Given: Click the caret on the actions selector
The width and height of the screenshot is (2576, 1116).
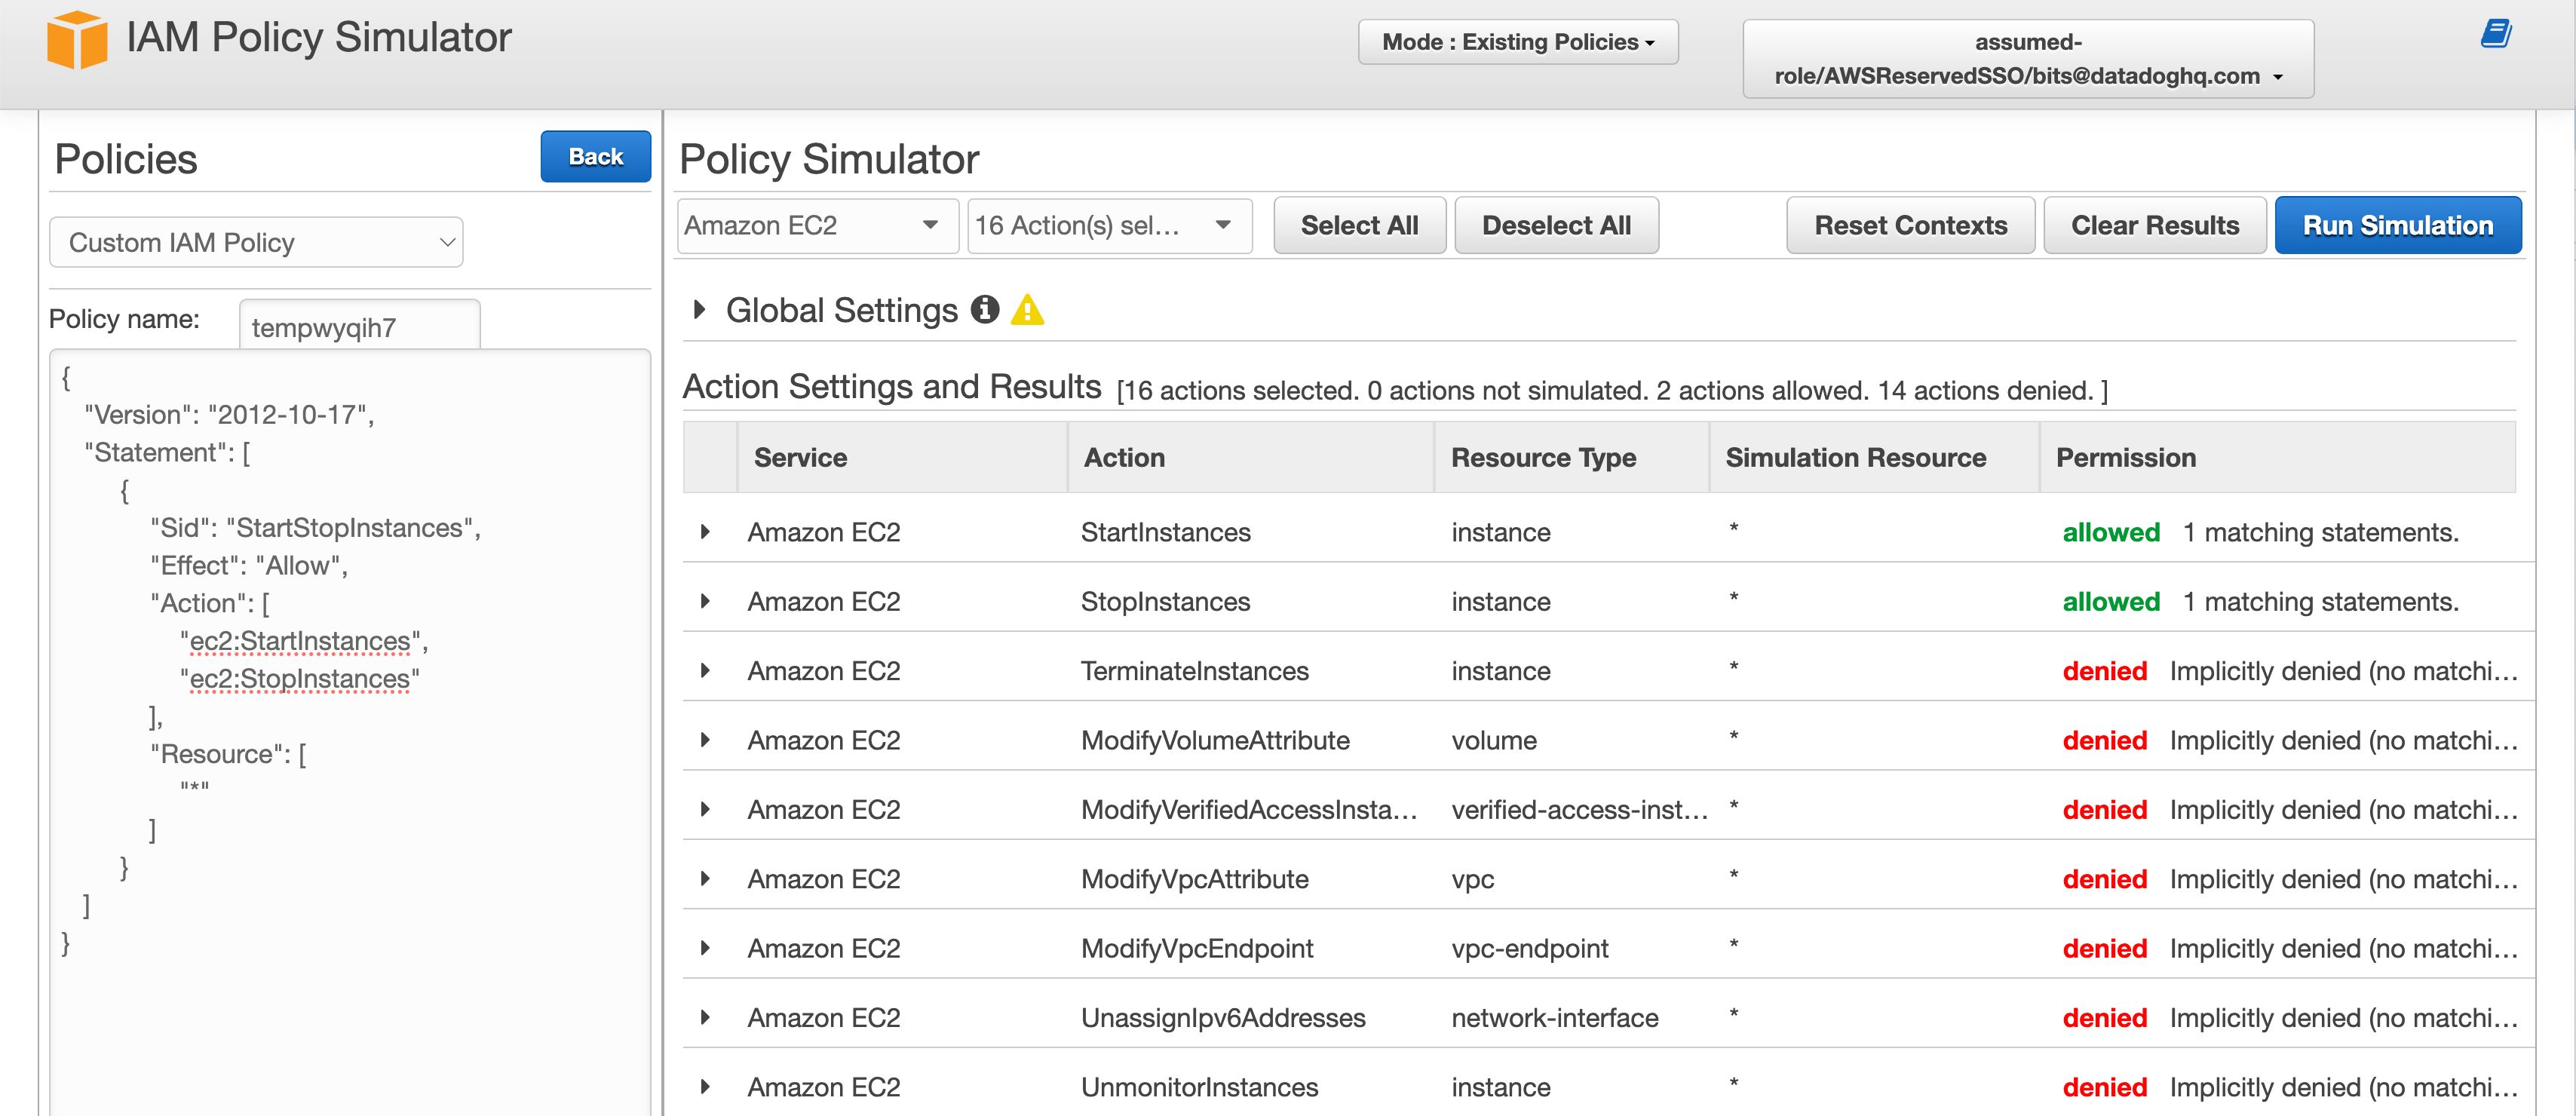Looking at the screenshot, I should coord(1222,225).
